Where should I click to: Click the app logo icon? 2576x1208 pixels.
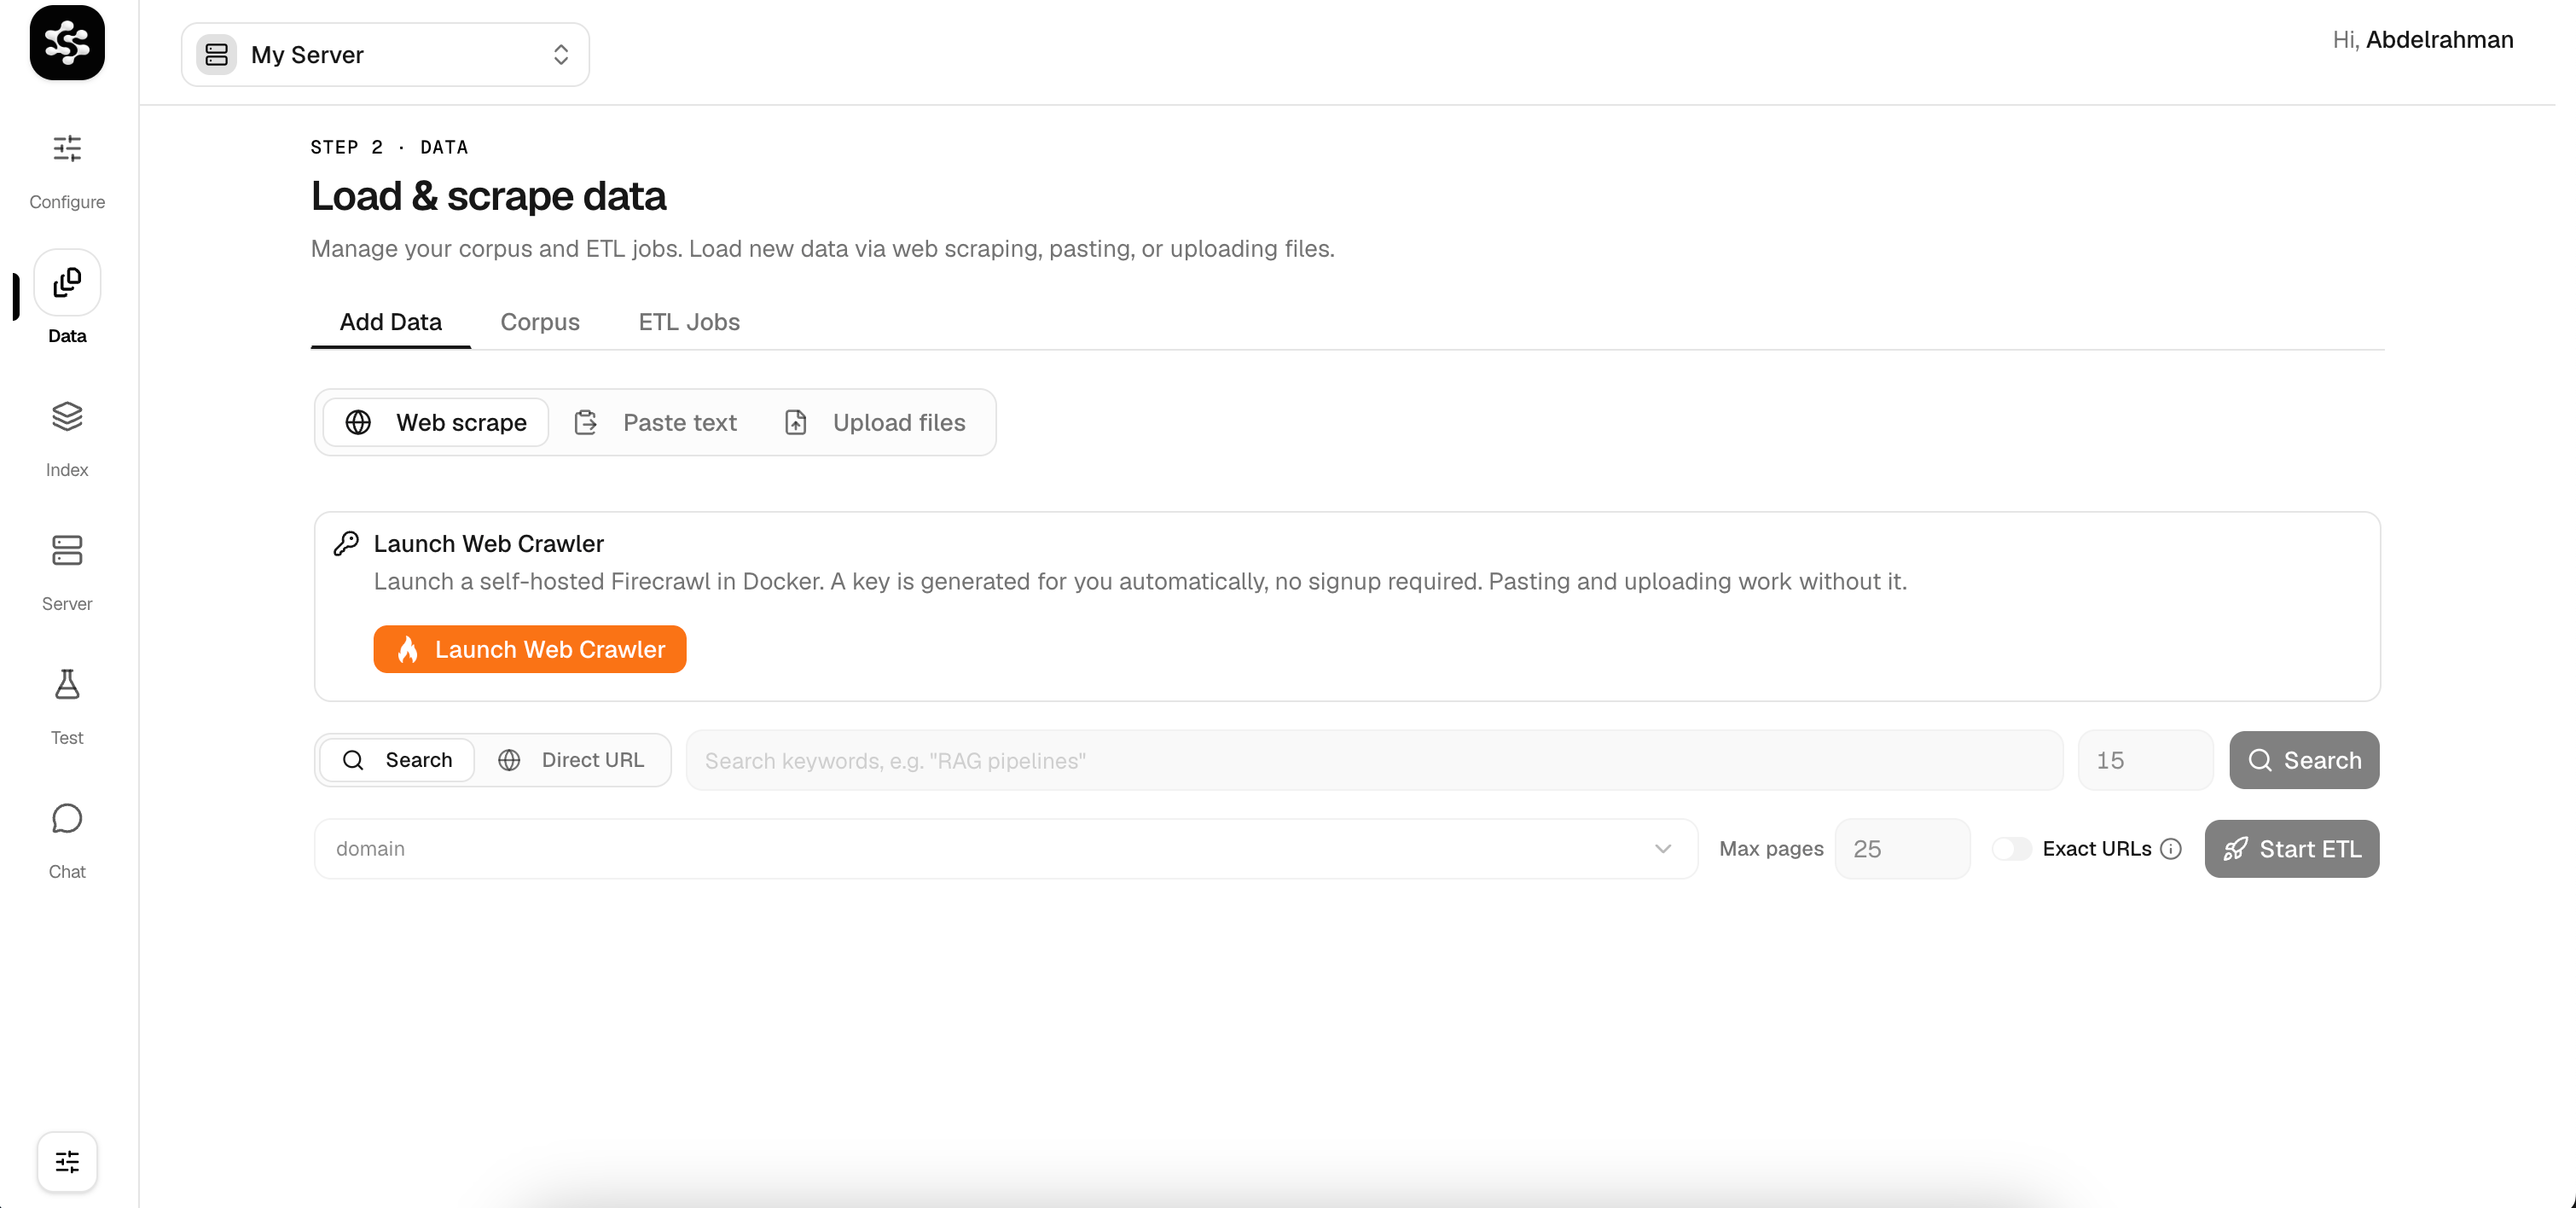click(x=67, y=43)
